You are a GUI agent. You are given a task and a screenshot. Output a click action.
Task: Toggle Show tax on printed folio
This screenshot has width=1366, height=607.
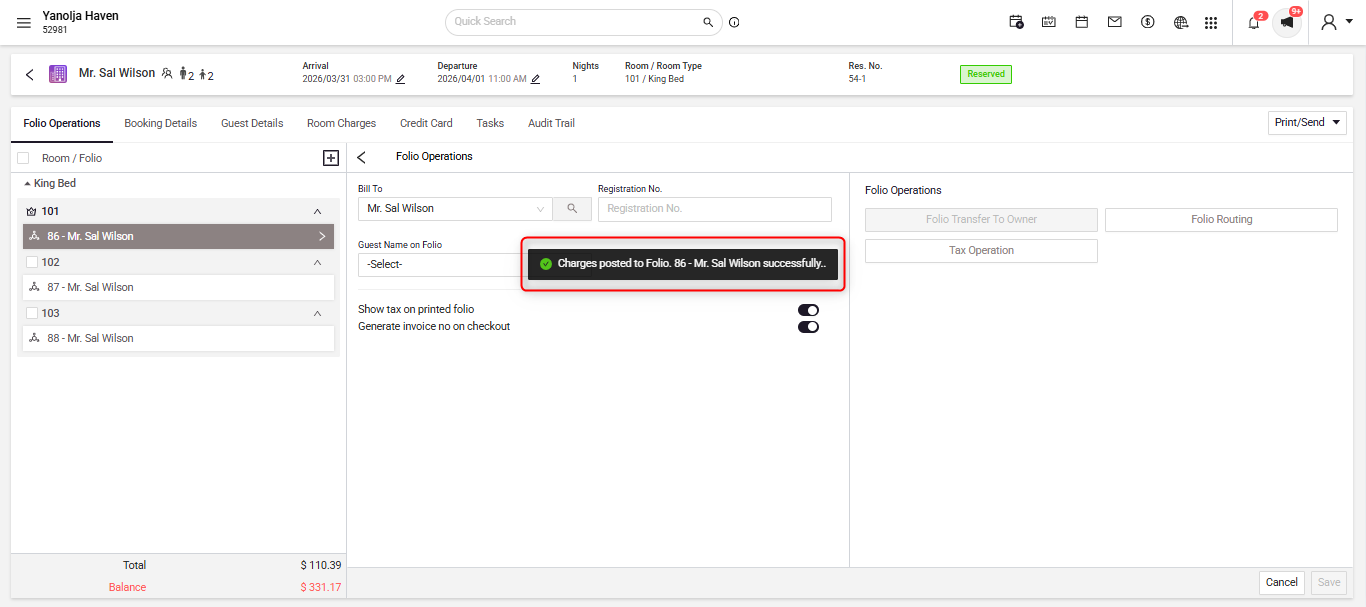808,310
